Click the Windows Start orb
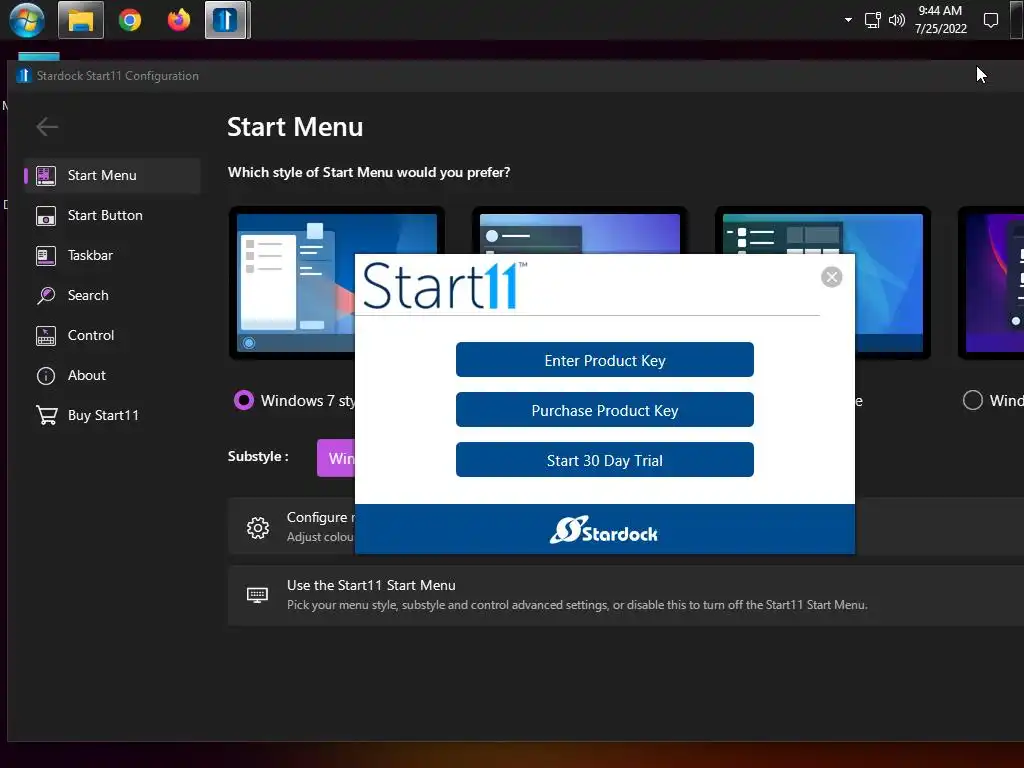 (x=27, y=20)
